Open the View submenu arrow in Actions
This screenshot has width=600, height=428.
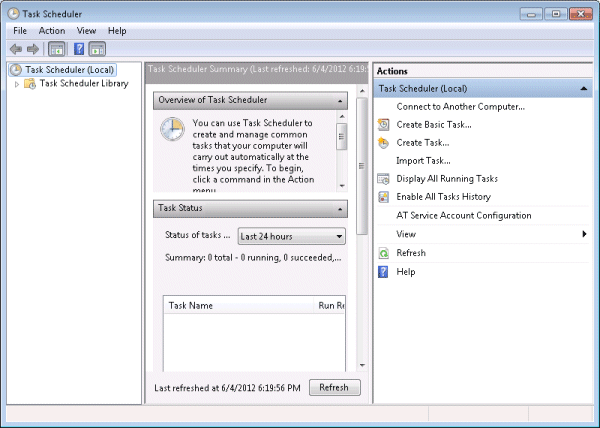pyautogui.click(x=584, y=234)
